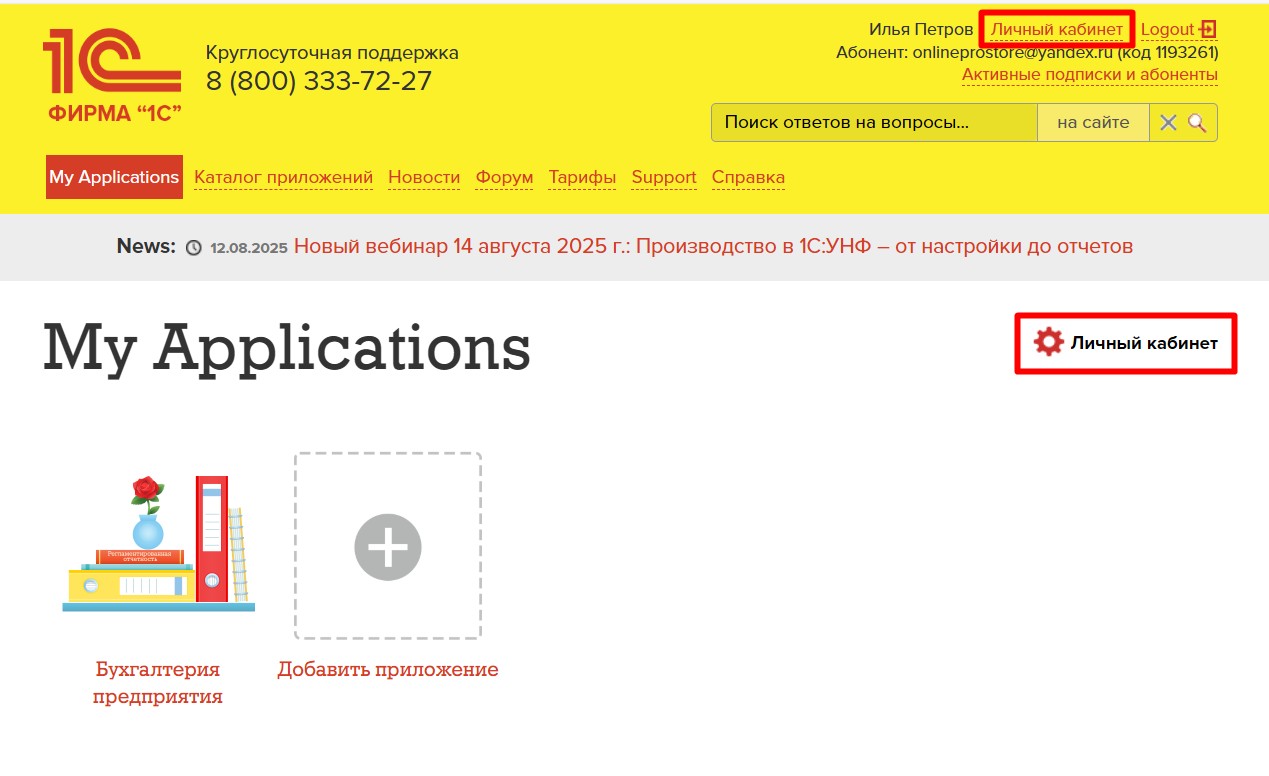1269x776 pixels.
Task: Click the clock icon by news date
Action: [194, 247]
